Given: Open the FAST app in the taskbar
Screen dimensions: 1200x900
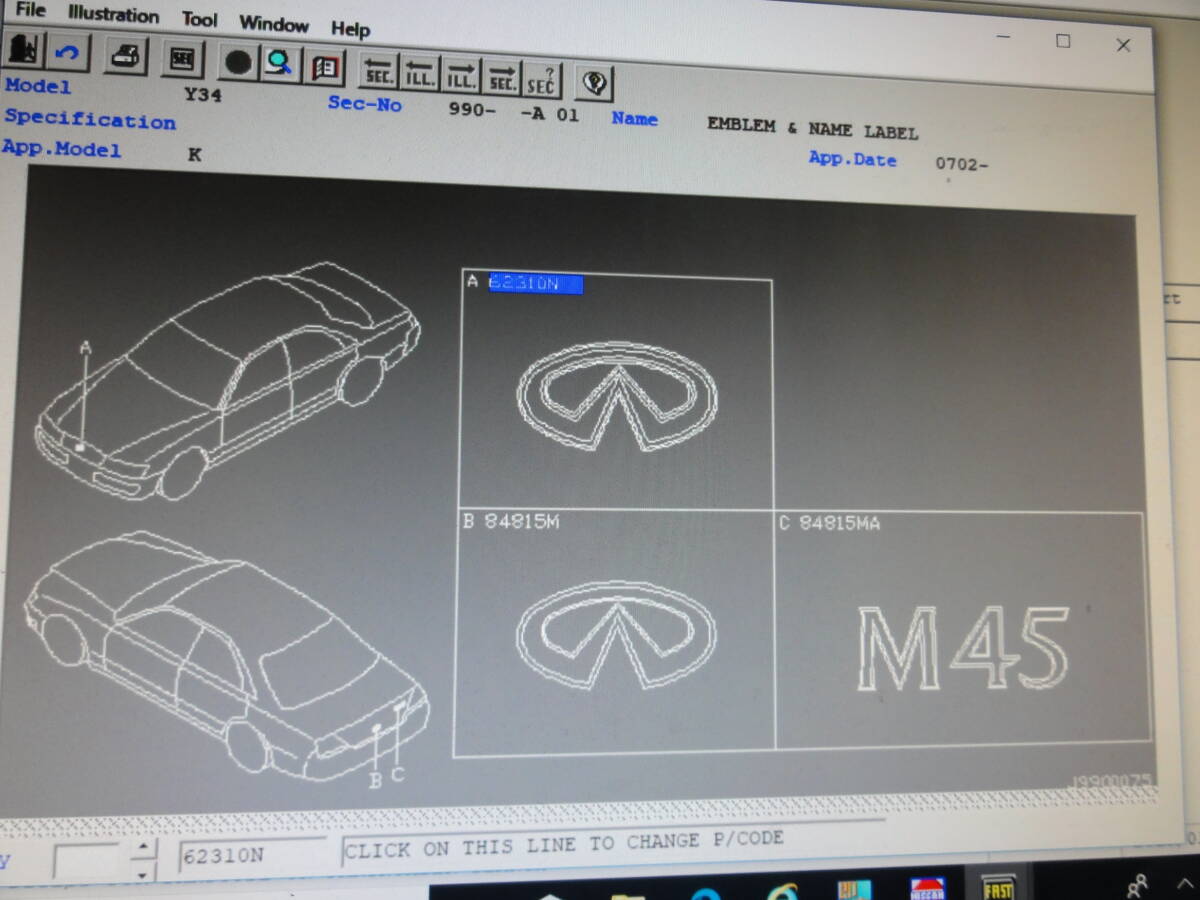Looking at the screenshot, I should 998,886.
